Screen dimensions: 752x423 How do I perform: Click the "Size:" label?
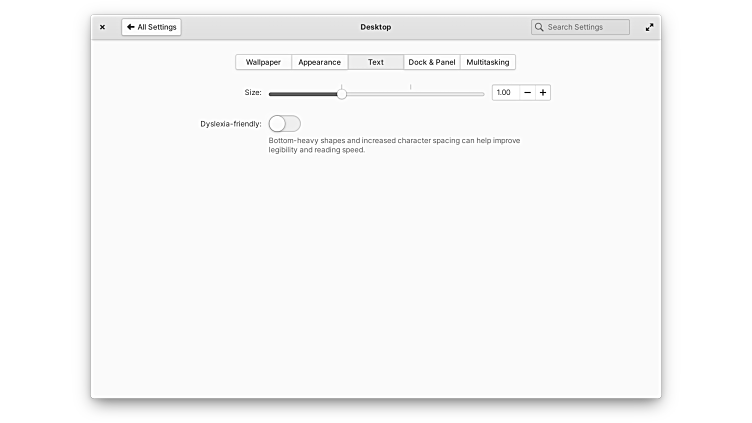[x=252, y=93]
